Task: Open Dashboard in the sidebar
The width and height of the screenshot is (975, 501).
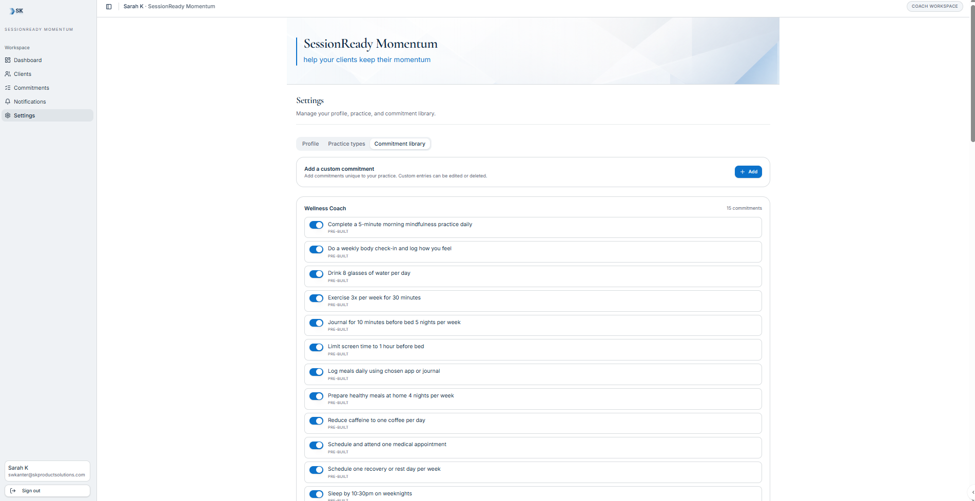Action: tap(47, 60)
